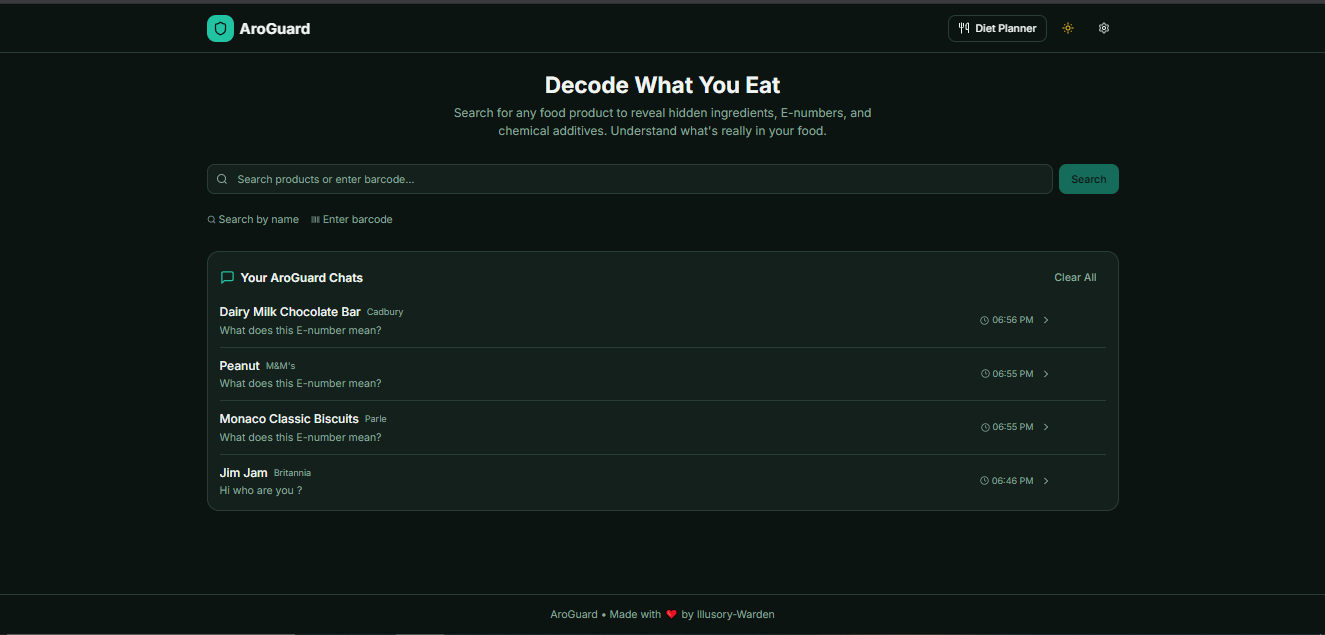The image size is (1325, 635).
Task: Select the Search by name mode
Action: [x=253, y=219]
